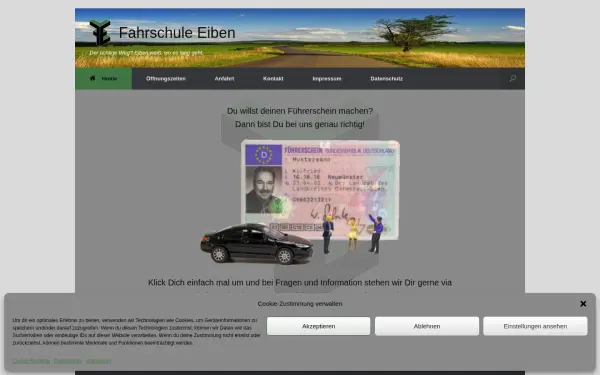Click the 'Dann bist Du bei uns genau richtig!' text
Viewport: 600px width, 375px height.
pos(300,124)
